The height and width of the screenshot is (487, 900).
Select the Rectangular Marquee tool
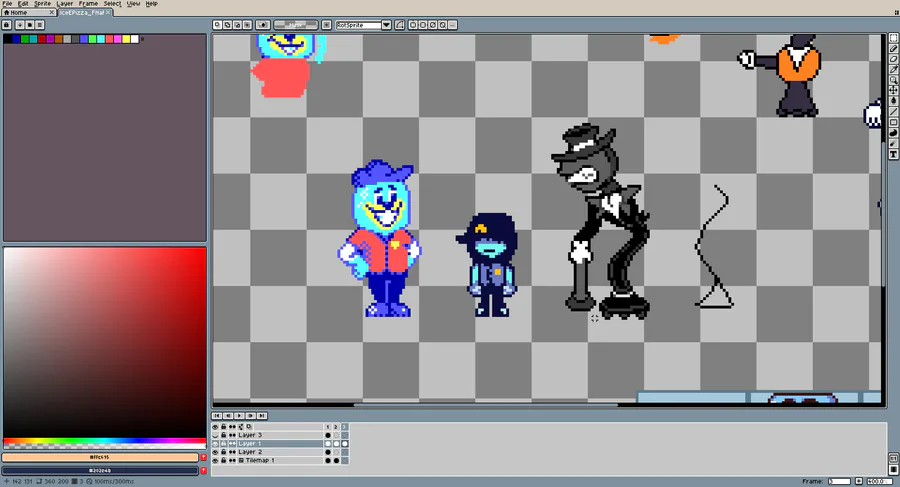(x=894, y=38)
